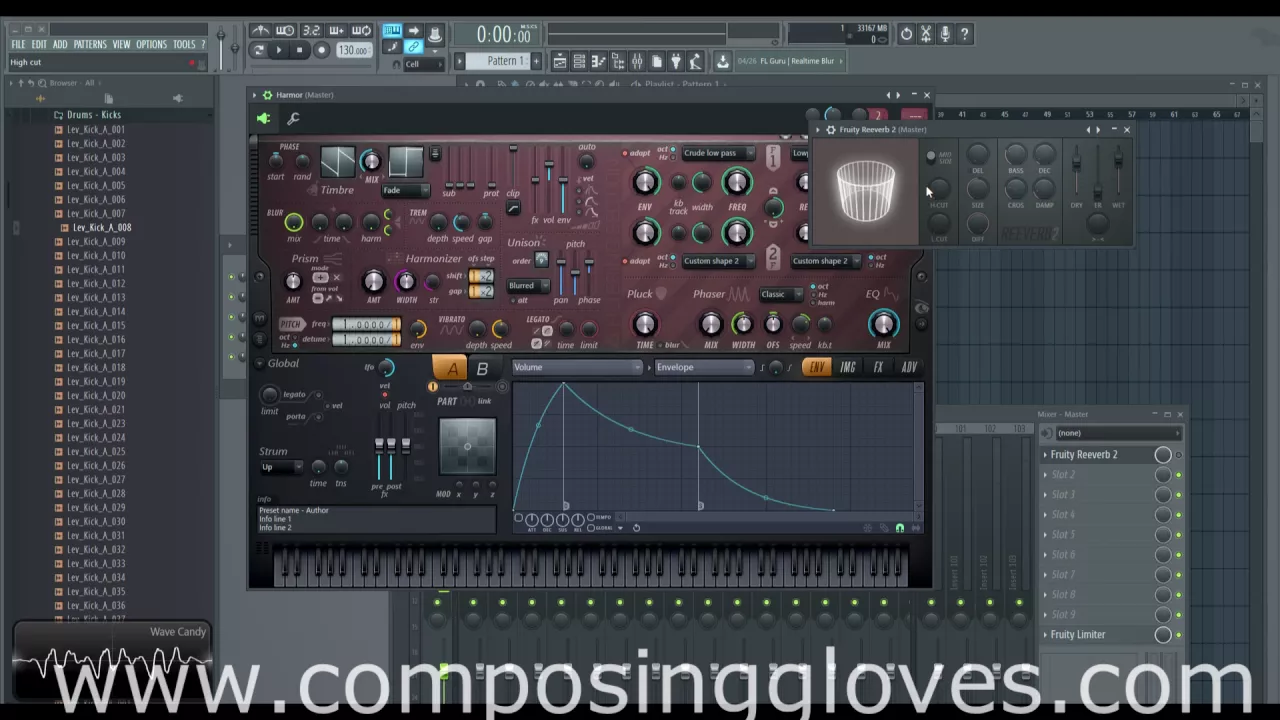Open the OPTIONS menu

pyautogui.click(x=152, y=44)
